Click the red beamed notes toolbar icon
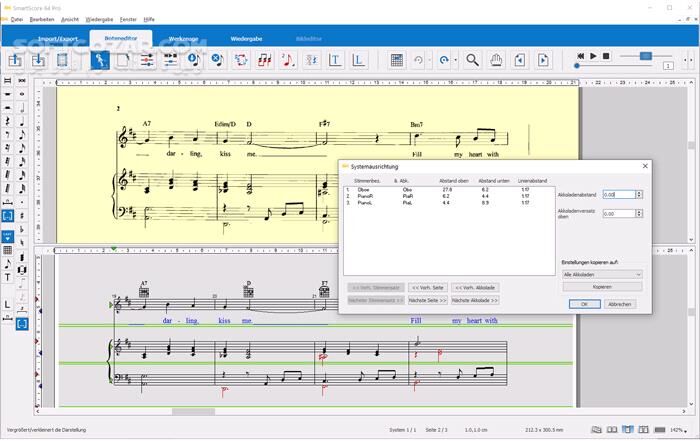The image size is (700, 441). click(x=264, y=60)
